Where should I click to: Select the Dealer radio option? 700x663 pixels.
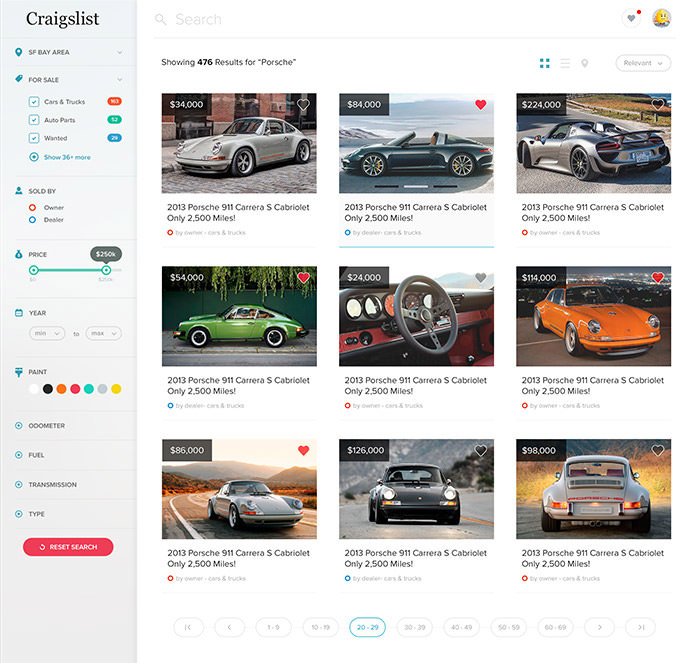tap(32, 220)
